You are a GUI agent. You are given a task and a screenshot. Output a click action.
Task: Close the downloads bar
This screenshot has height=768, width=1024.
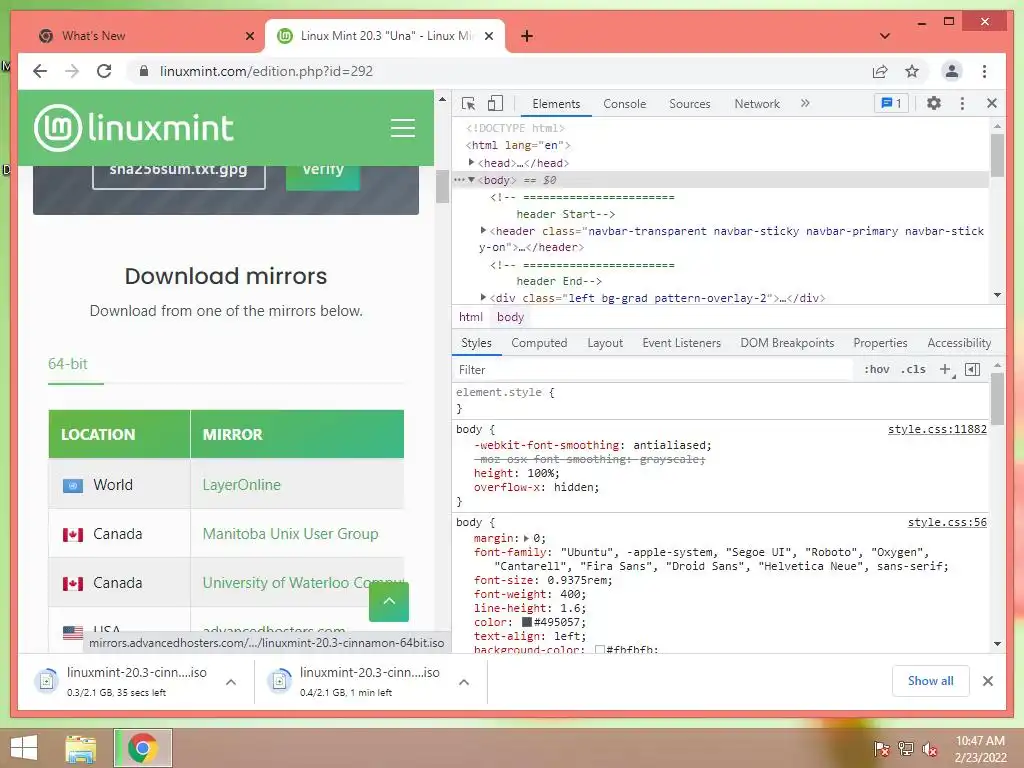click(x=987, y=681)
